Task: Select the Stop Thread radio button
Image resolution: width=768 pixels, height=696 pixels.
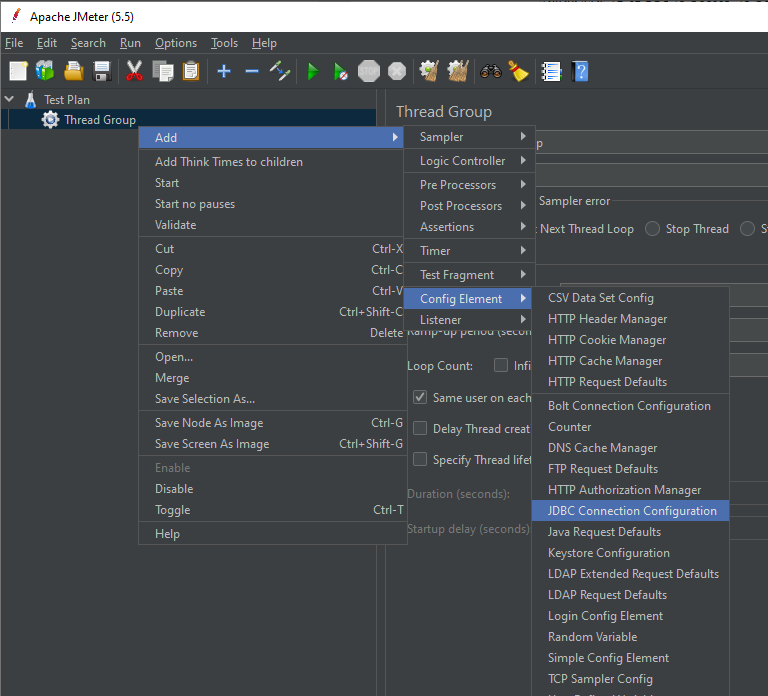Action: click(x=653, y=229)
